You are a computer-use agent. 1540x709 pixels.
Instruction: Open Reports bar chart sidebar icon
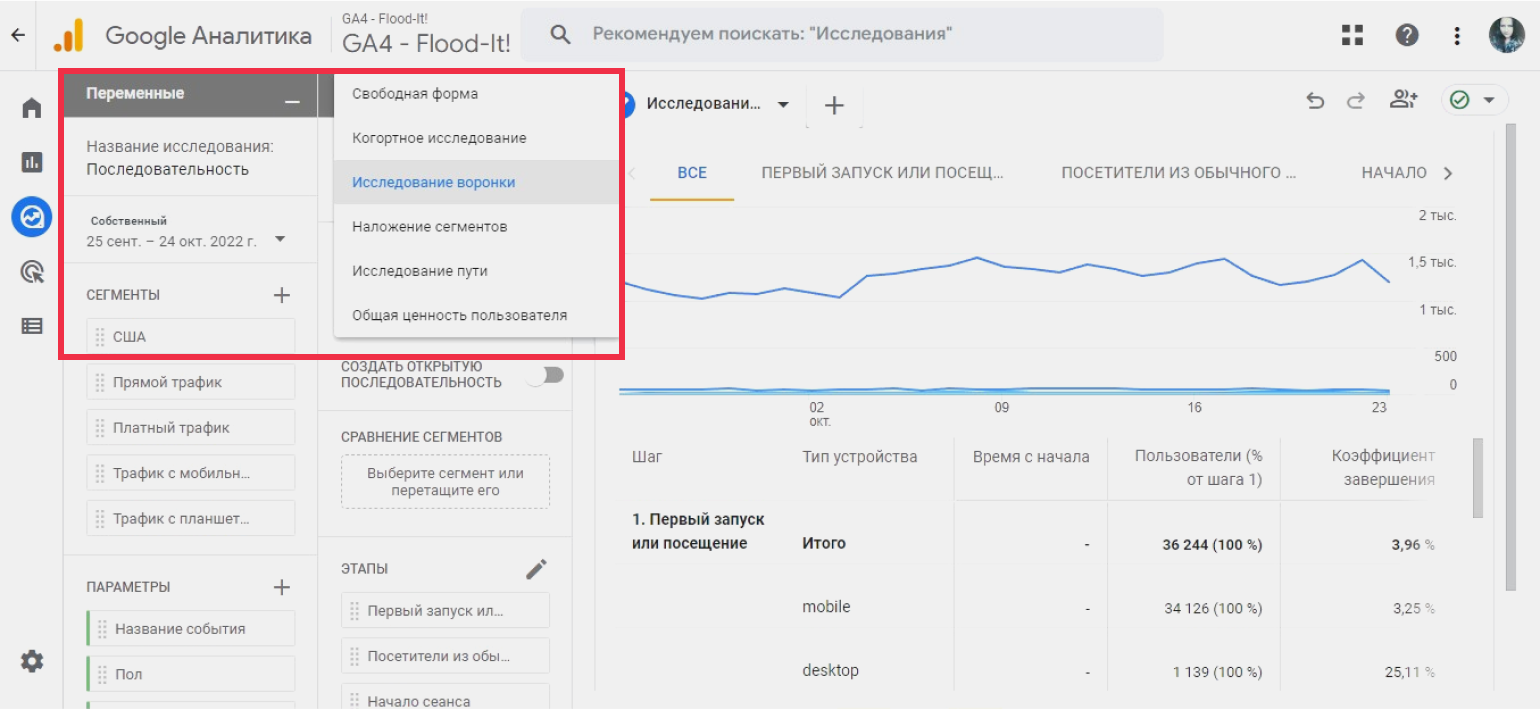[32, 161]
